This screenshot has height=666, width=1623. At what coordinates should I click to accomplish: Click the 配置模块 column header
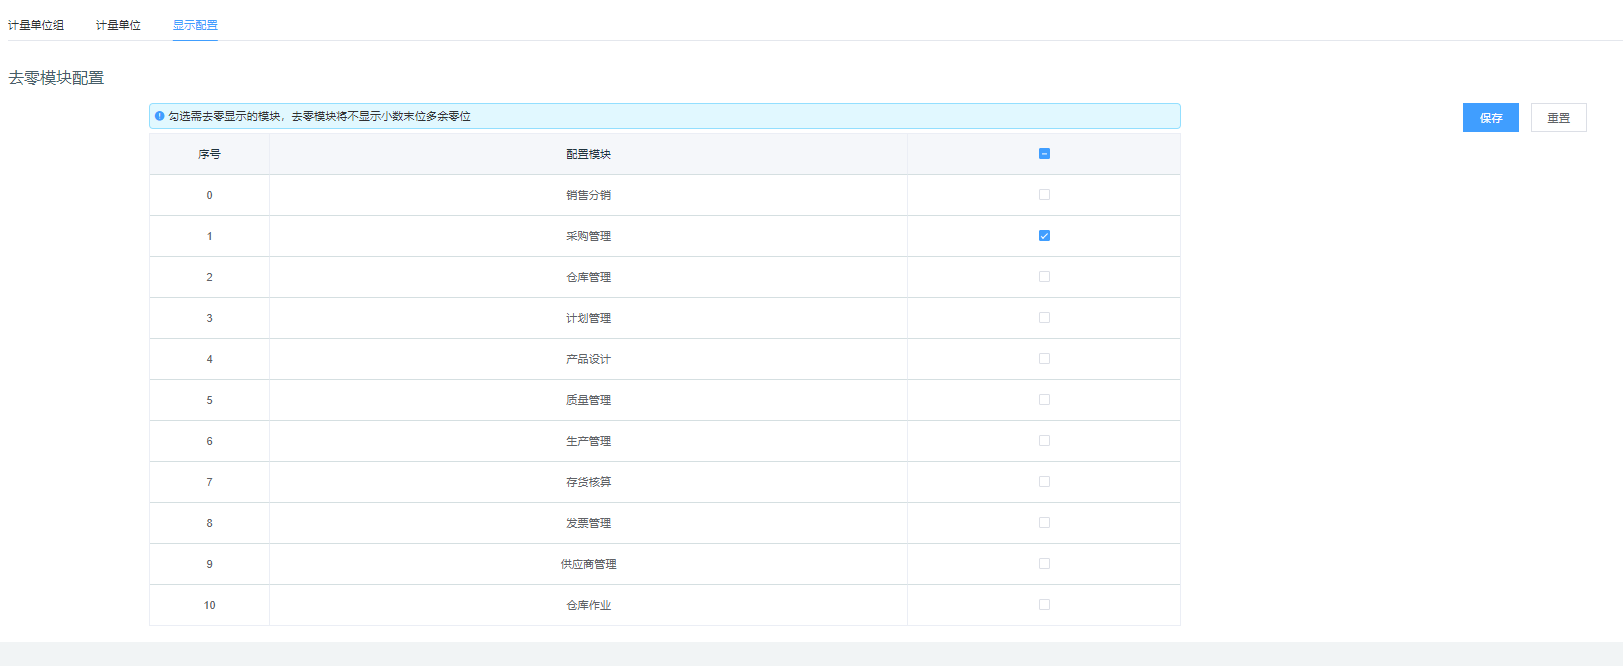tap(588, 154)
